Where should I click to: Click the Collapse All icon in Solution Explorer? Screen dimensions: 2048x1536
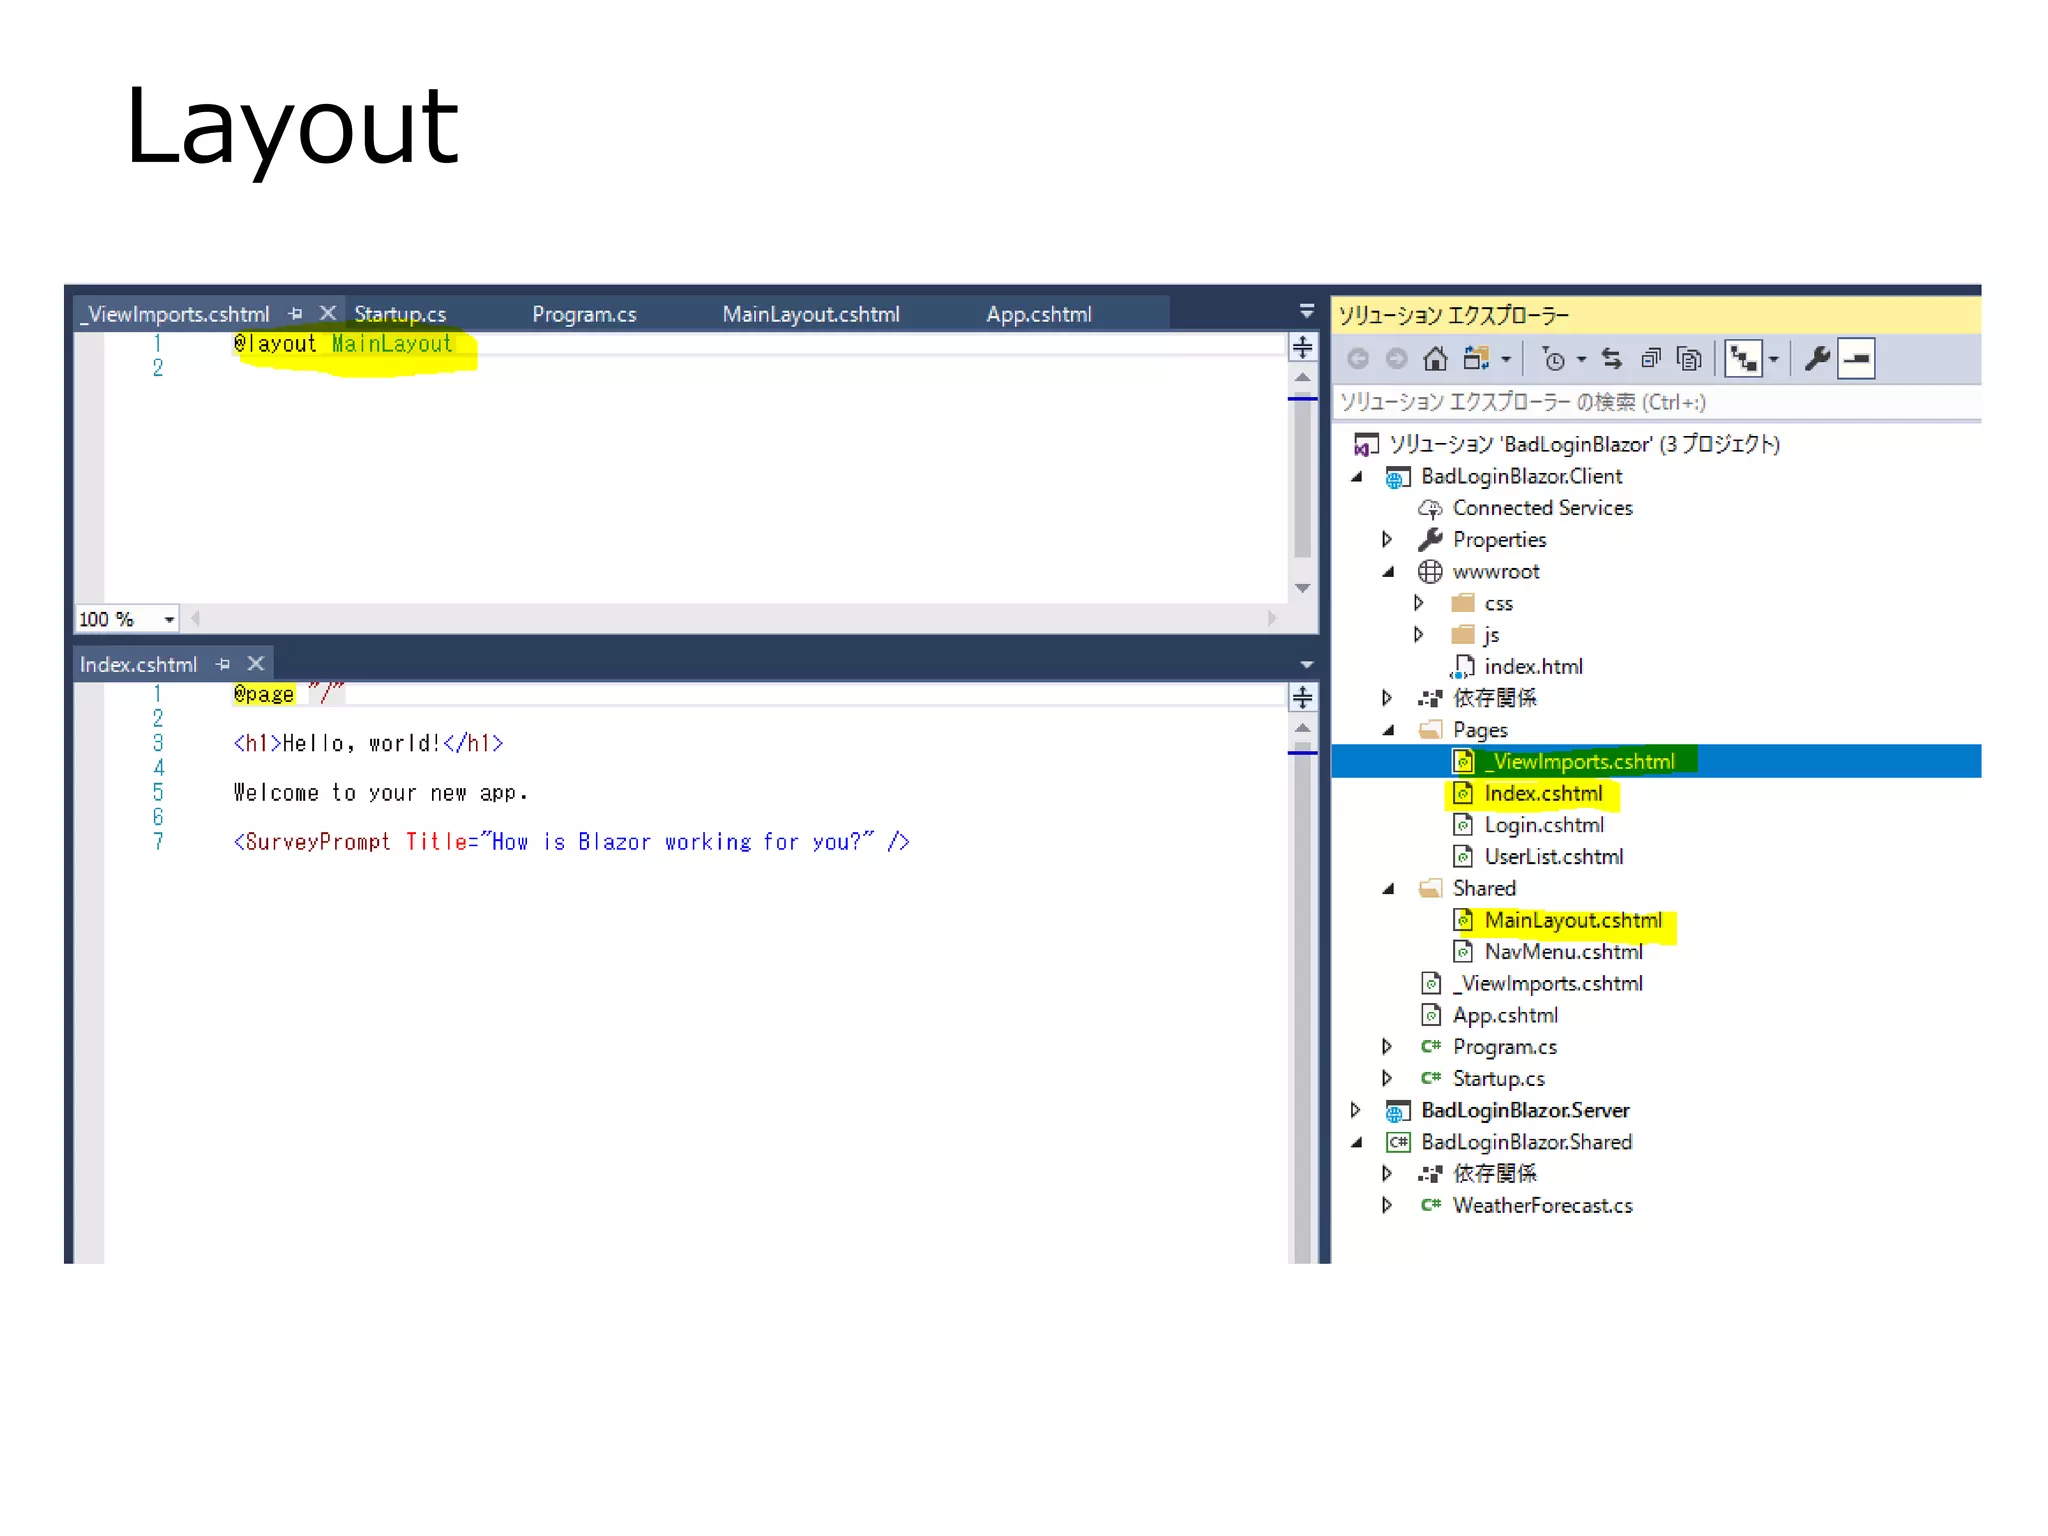pyautogui.click(x=1650, y=358)
